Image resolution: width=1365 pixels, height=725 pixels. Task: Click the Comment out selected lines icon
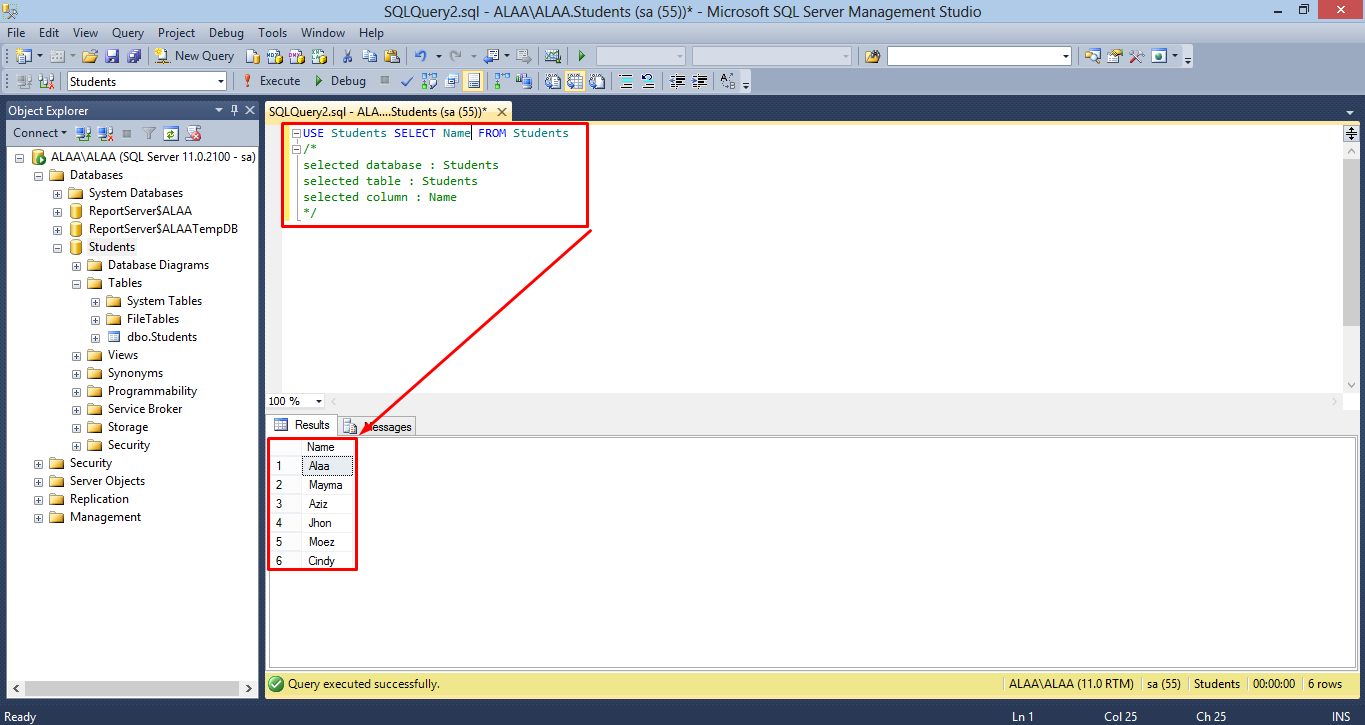pyautogui.click(x=626, y=81)
